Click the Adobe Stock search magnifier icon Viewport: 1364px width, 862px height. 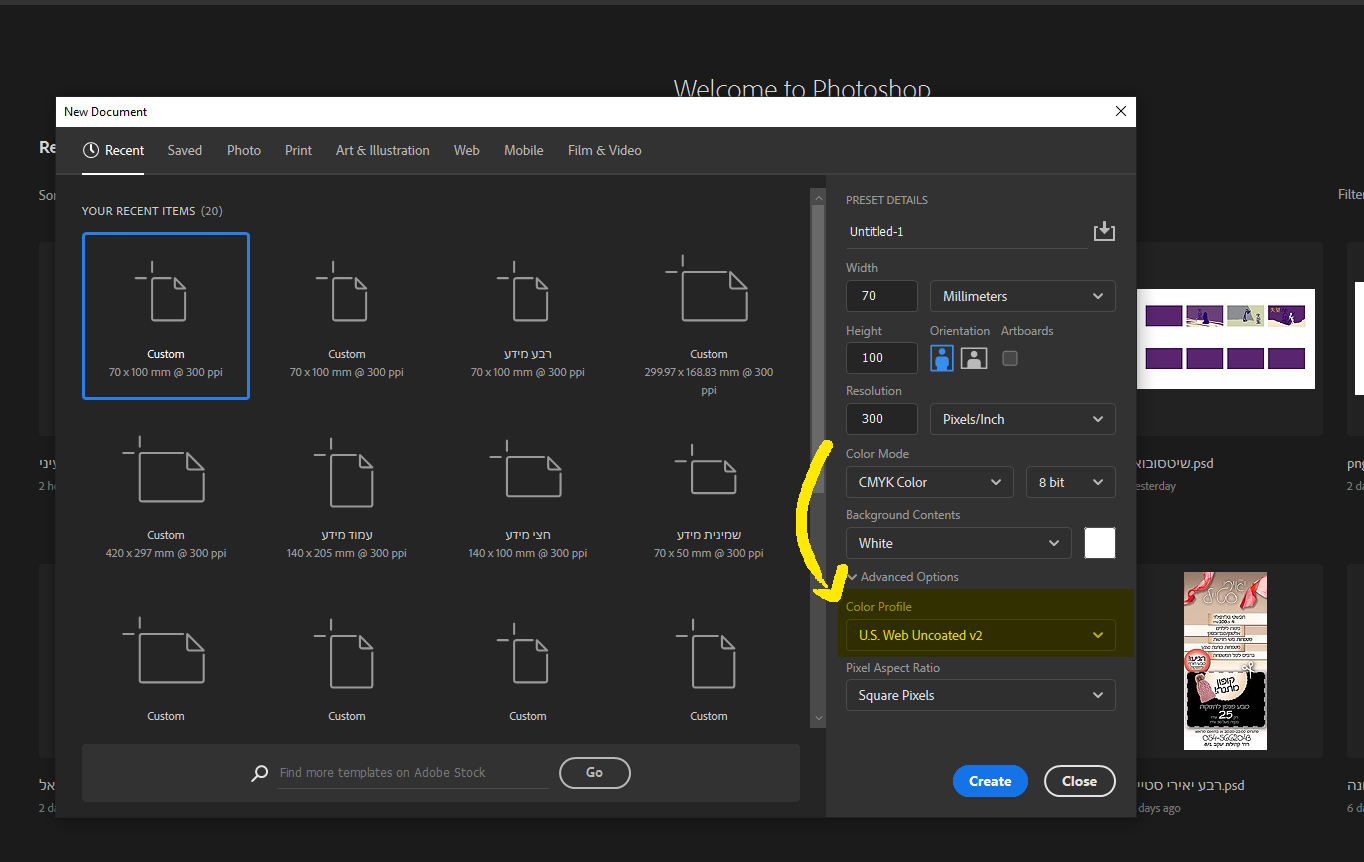coord(260,773)
